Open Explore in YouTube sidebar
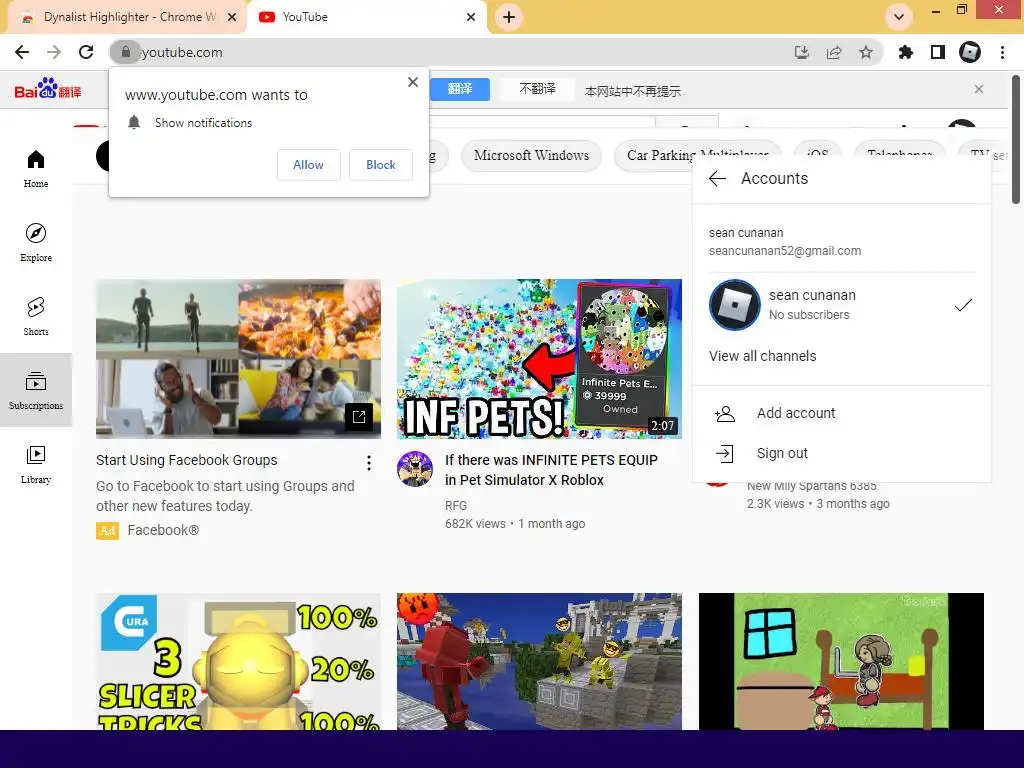This screenshot has width=1024, height=768. [36, 242]
